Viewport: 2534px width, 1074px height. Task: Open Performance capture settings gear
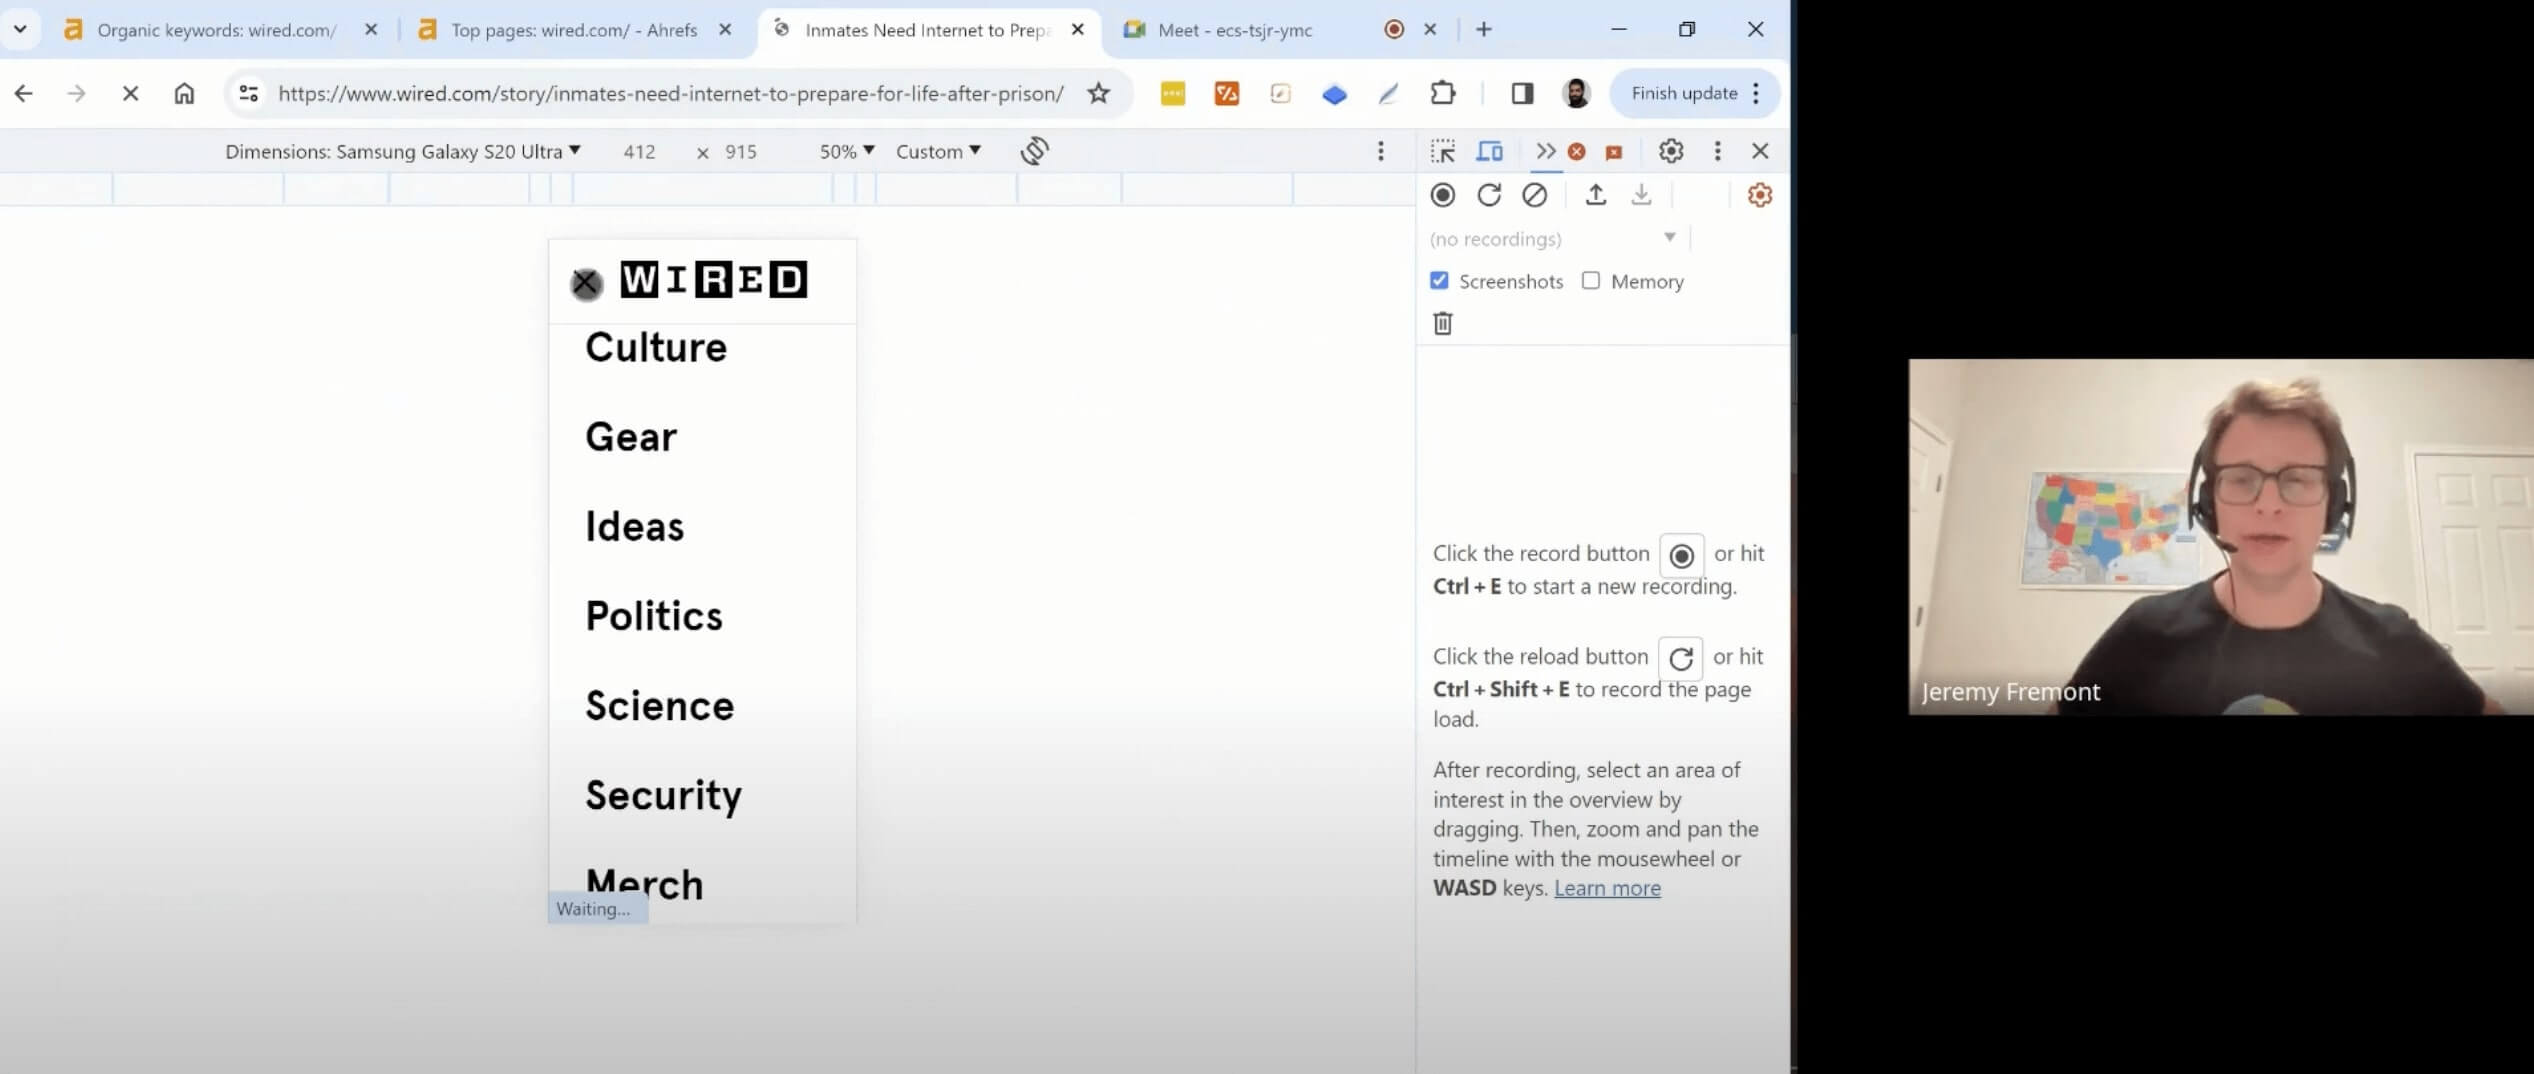[x=1759, y=195]
